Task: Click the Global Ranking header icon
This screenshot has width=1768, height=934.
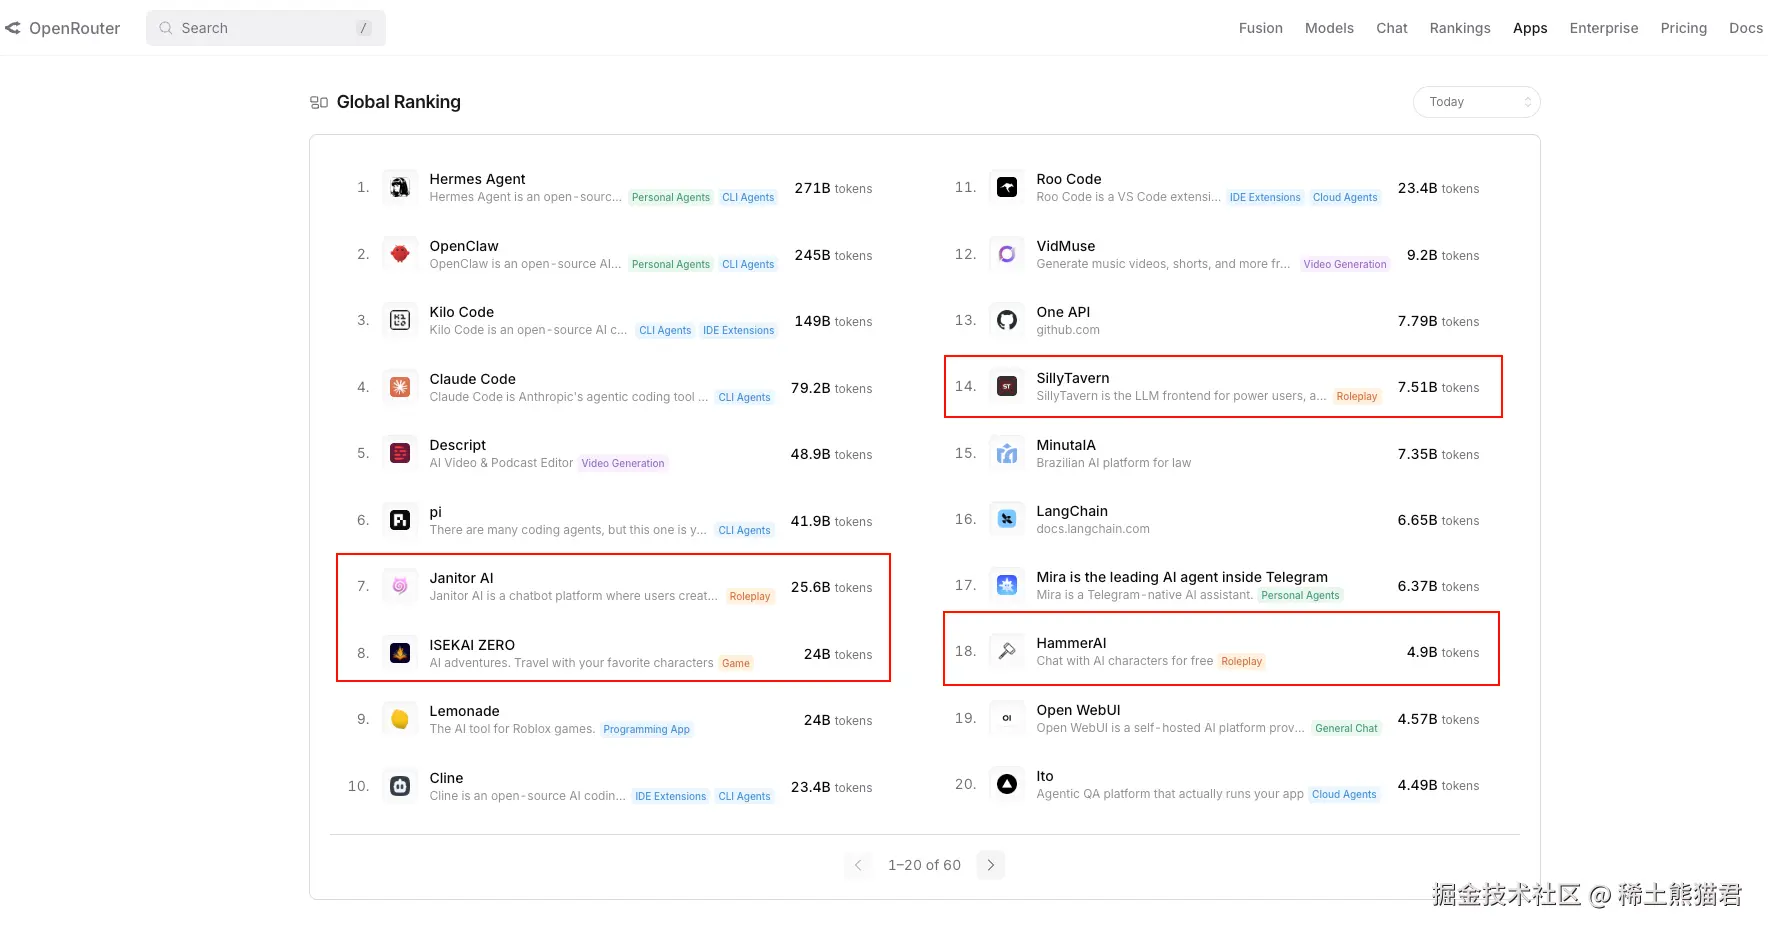Action: tap(319, 102)
